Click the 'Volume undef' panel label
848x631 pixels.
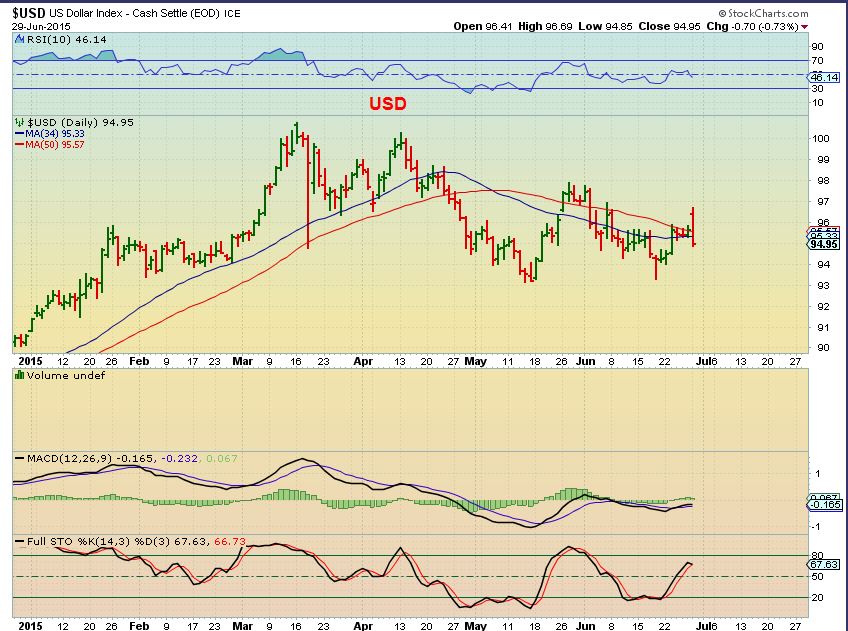(x=65, y=375)
